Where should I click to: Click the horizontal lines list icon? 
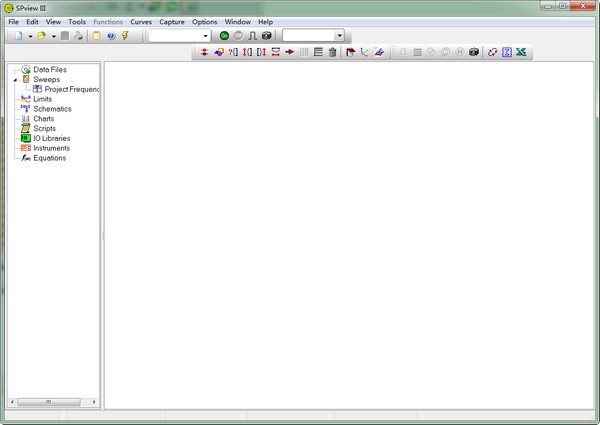click(x=318, y=52)
